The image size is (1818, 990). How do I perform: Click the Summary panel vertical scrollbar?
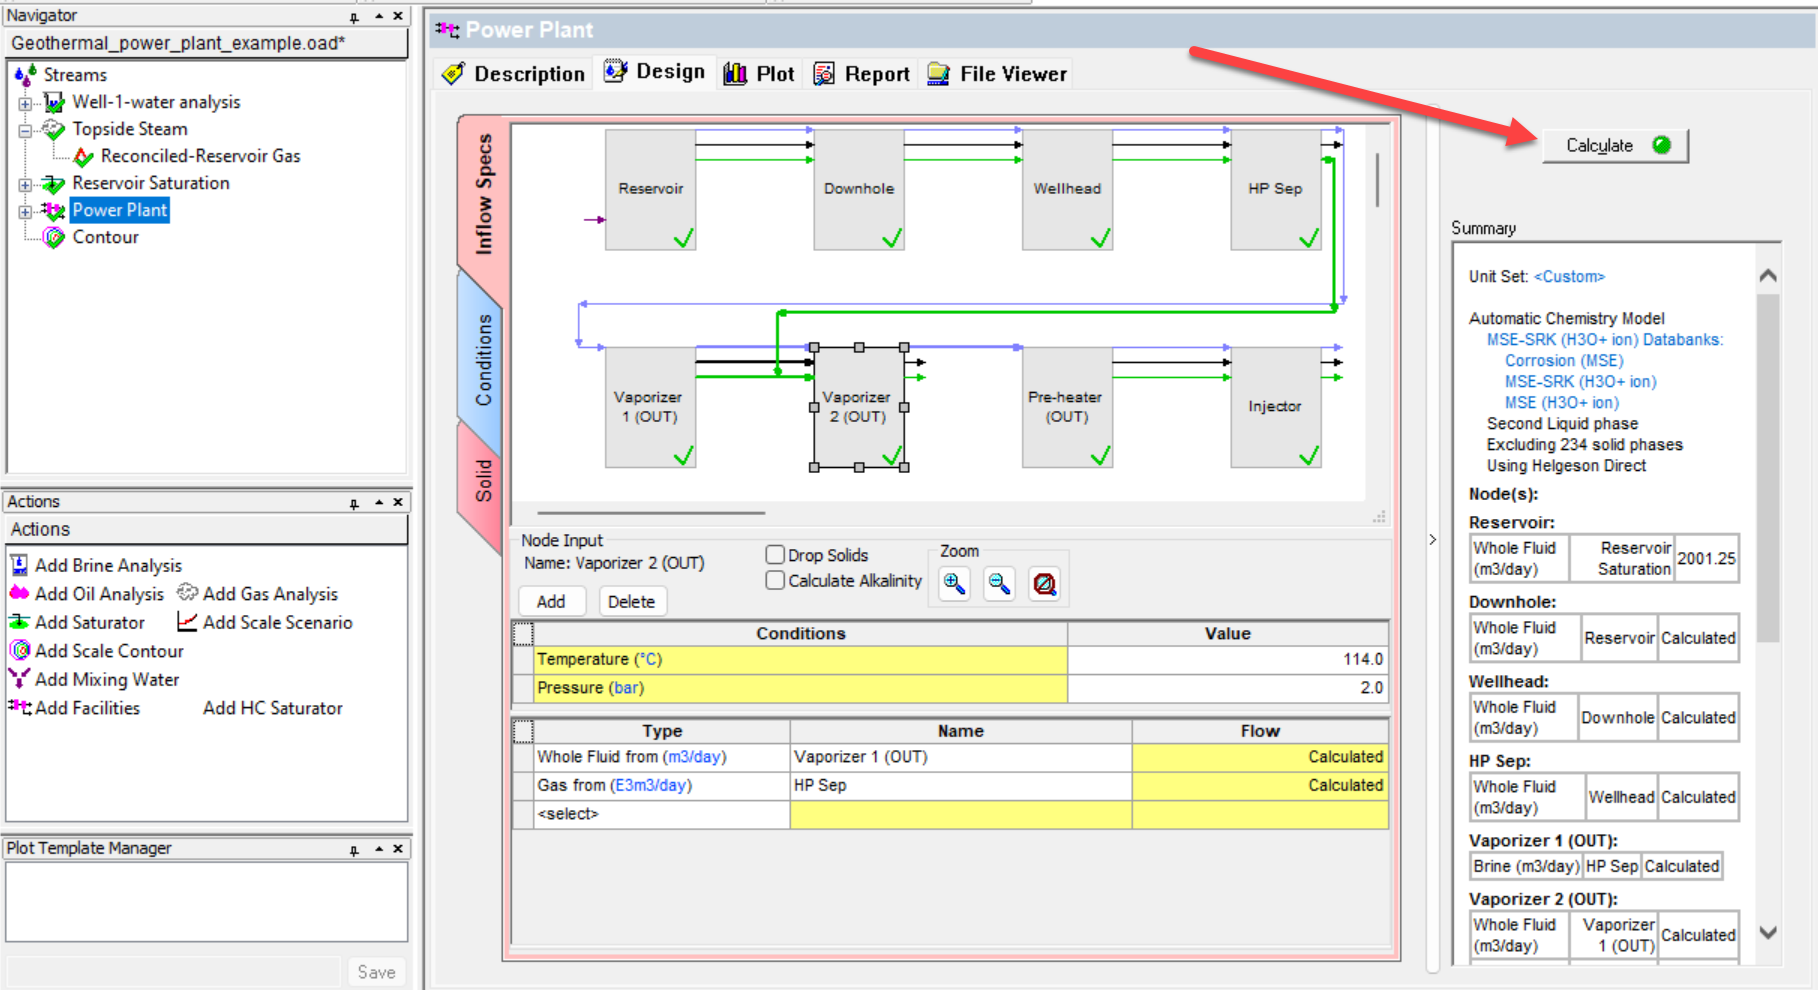click(x=1768, y=468)
